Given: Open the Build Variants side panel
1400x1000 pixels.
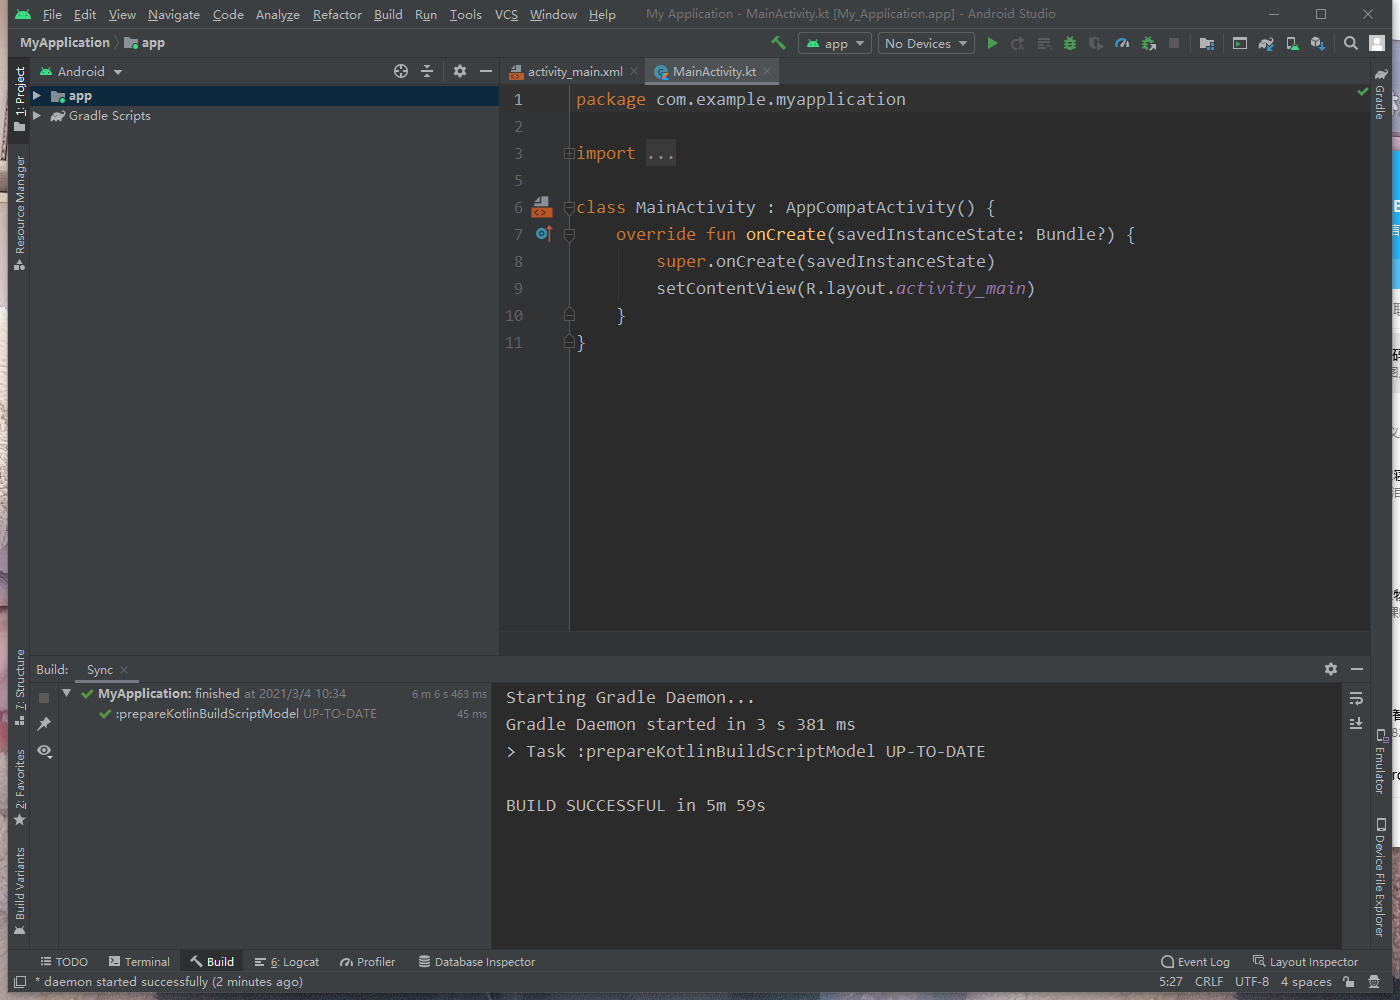Looking at the screenshot, I should [x=19, y=891].
